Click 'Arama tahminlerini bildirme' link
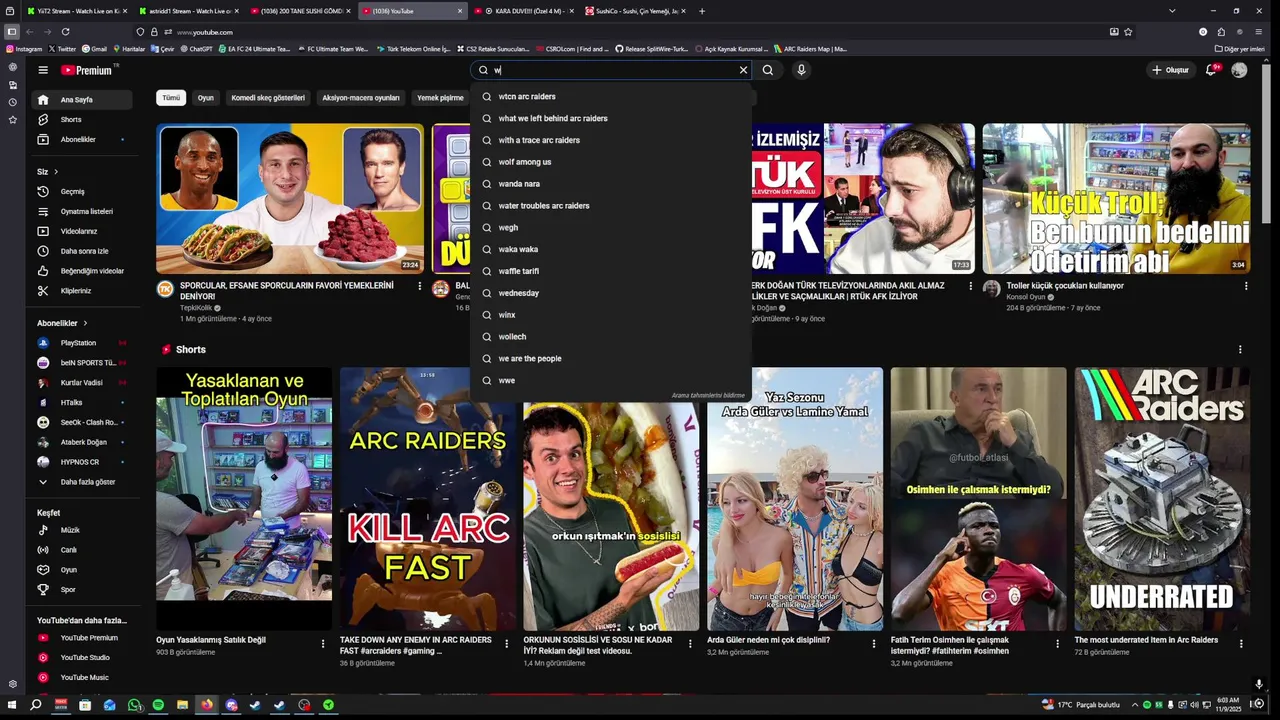The image size is (1280, 720). pyautogui.click(x=708, y=395)
